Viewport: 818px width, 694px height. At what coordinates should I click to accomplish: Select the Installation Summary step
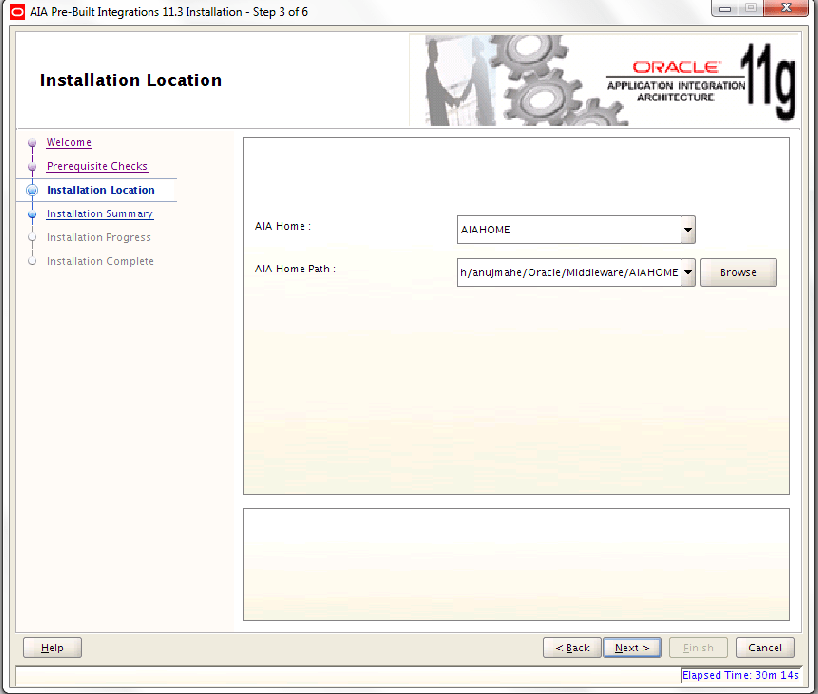click(x=99, y=214)
